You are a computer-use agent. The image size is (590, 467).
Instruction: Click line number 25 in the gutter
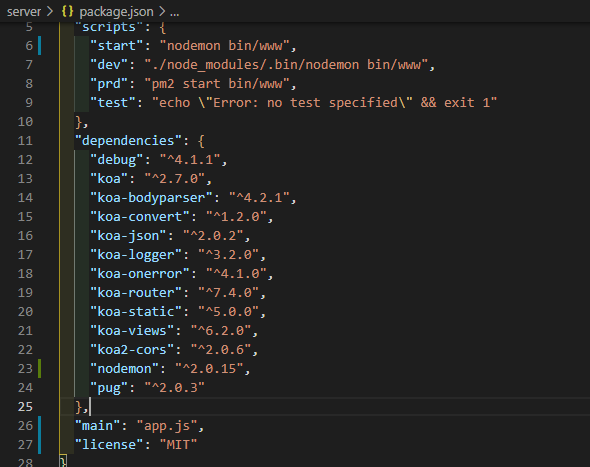(x=25, y=407)
